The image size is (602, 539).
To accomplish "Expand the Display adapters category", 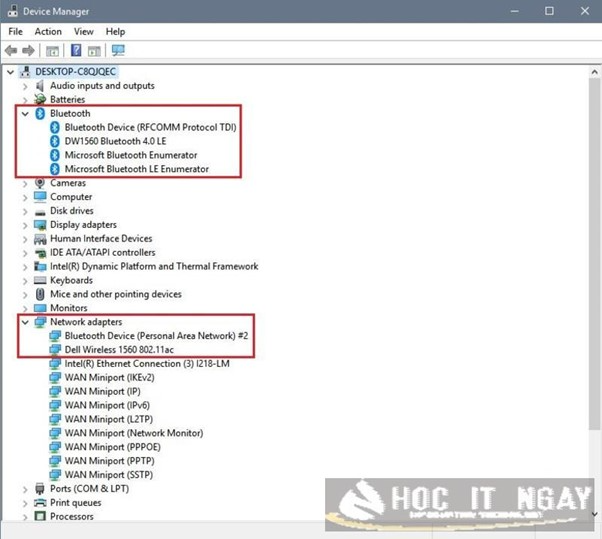I will 25,225.
